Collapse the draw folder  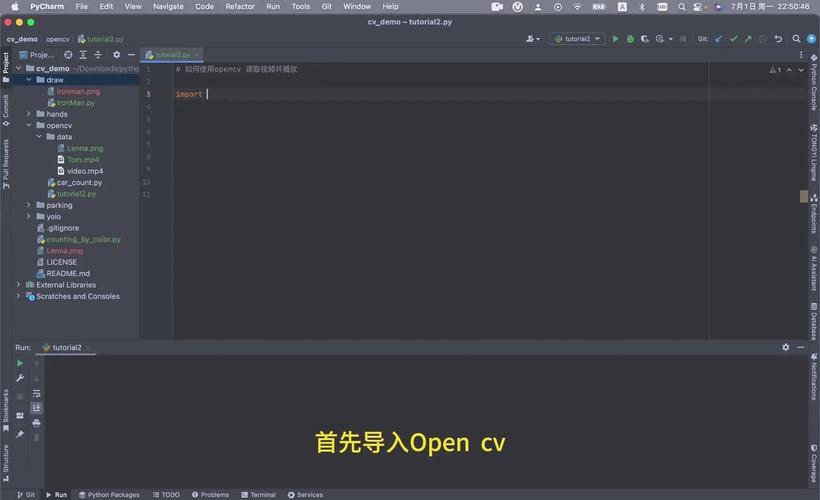tap(29, 79)
